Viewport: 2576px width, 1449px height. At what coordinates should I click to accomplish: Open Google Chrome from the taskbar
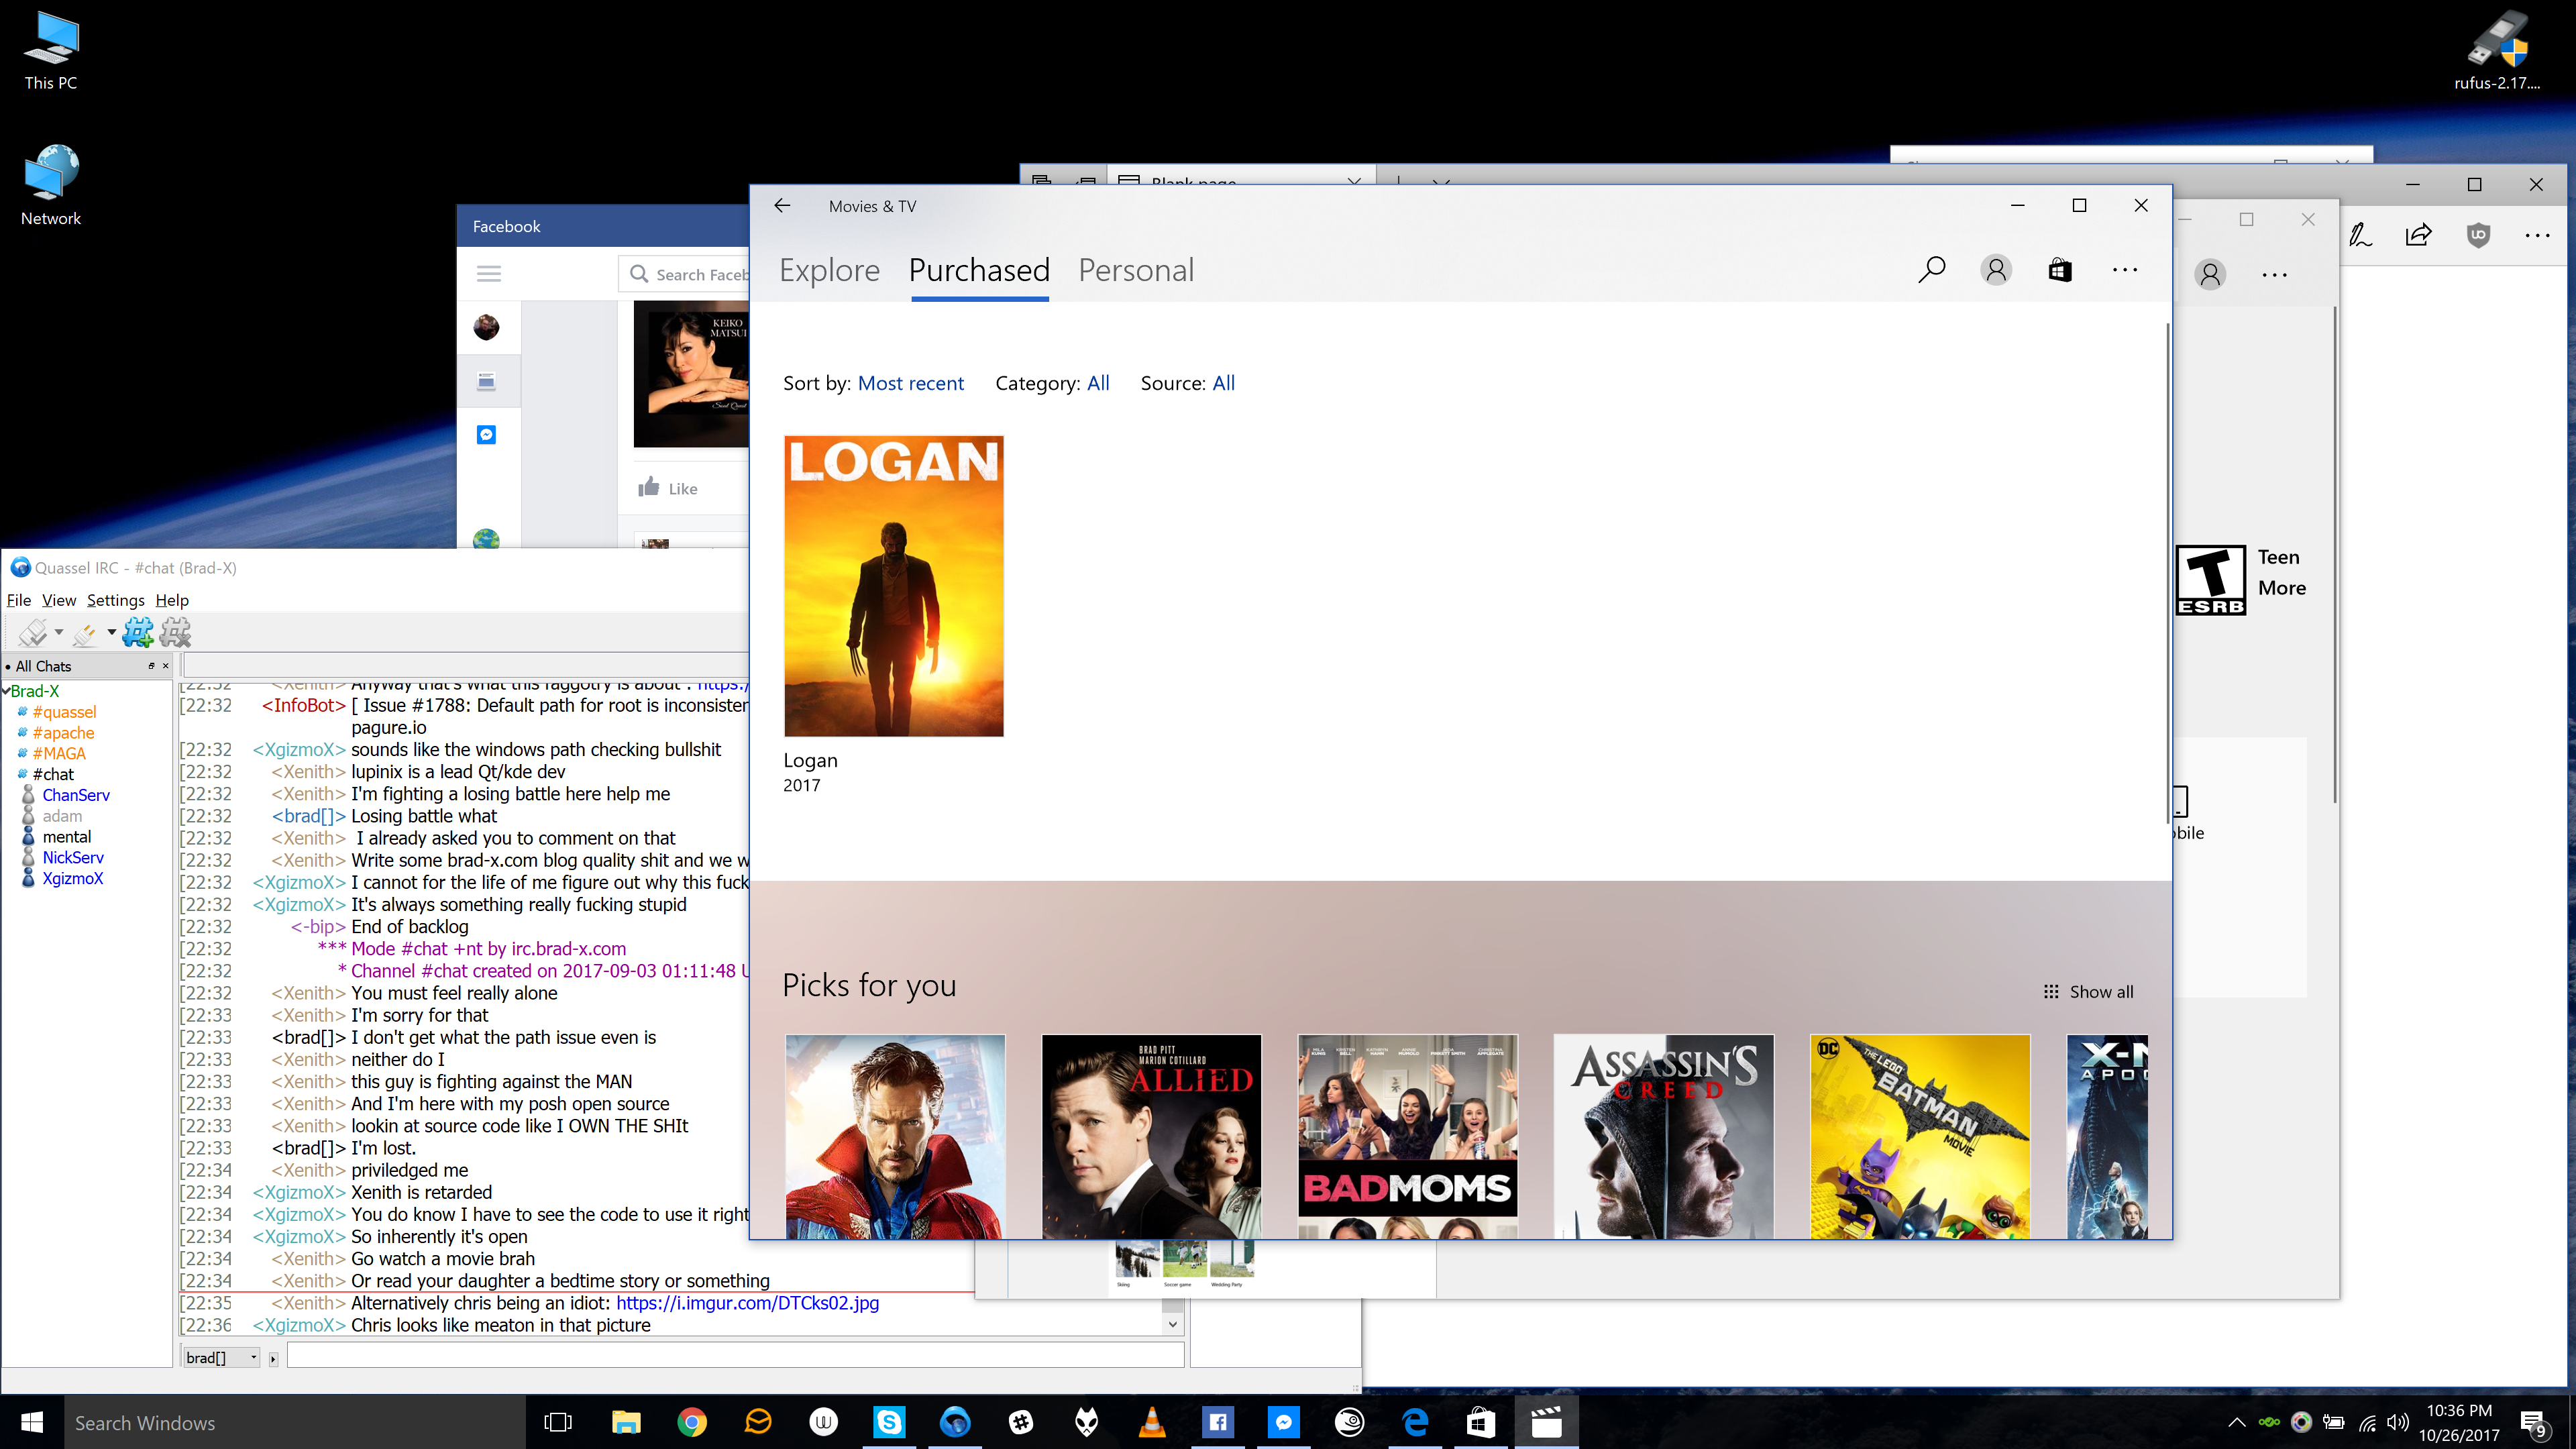[x=692, y=1422]
